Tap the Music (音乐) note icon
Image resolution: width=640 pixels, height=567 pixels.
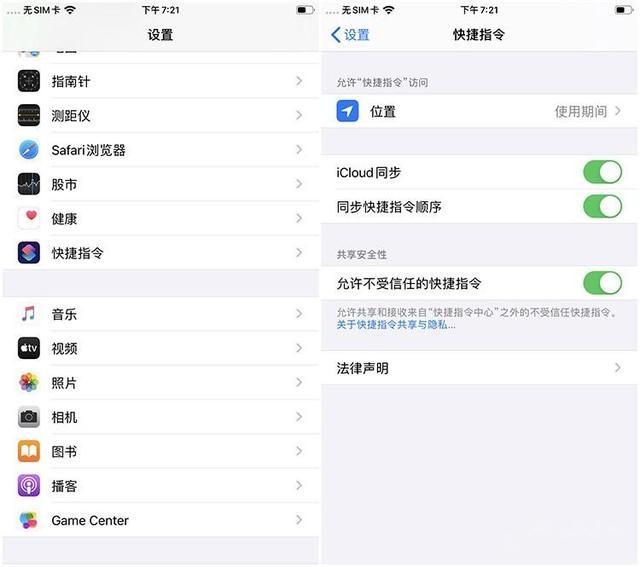(29, 314)
